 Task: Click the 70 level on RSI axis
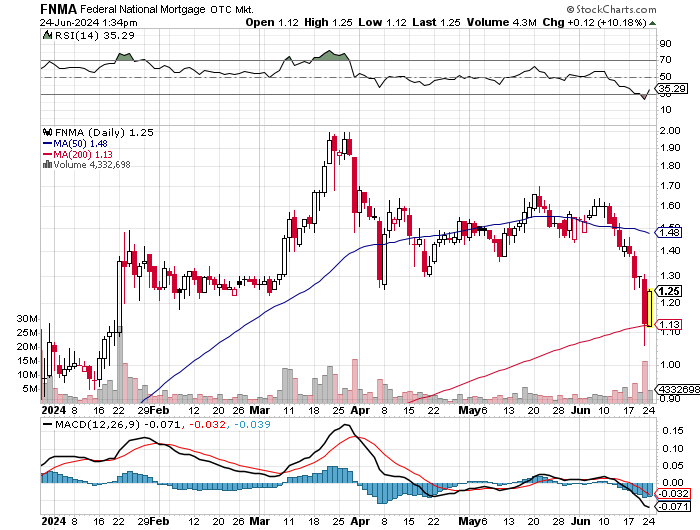665,60
